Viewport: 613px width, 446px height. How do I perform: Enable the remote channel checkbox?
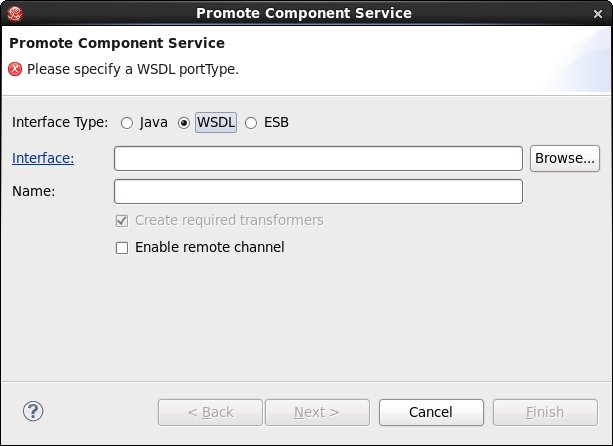click(122, 248)
